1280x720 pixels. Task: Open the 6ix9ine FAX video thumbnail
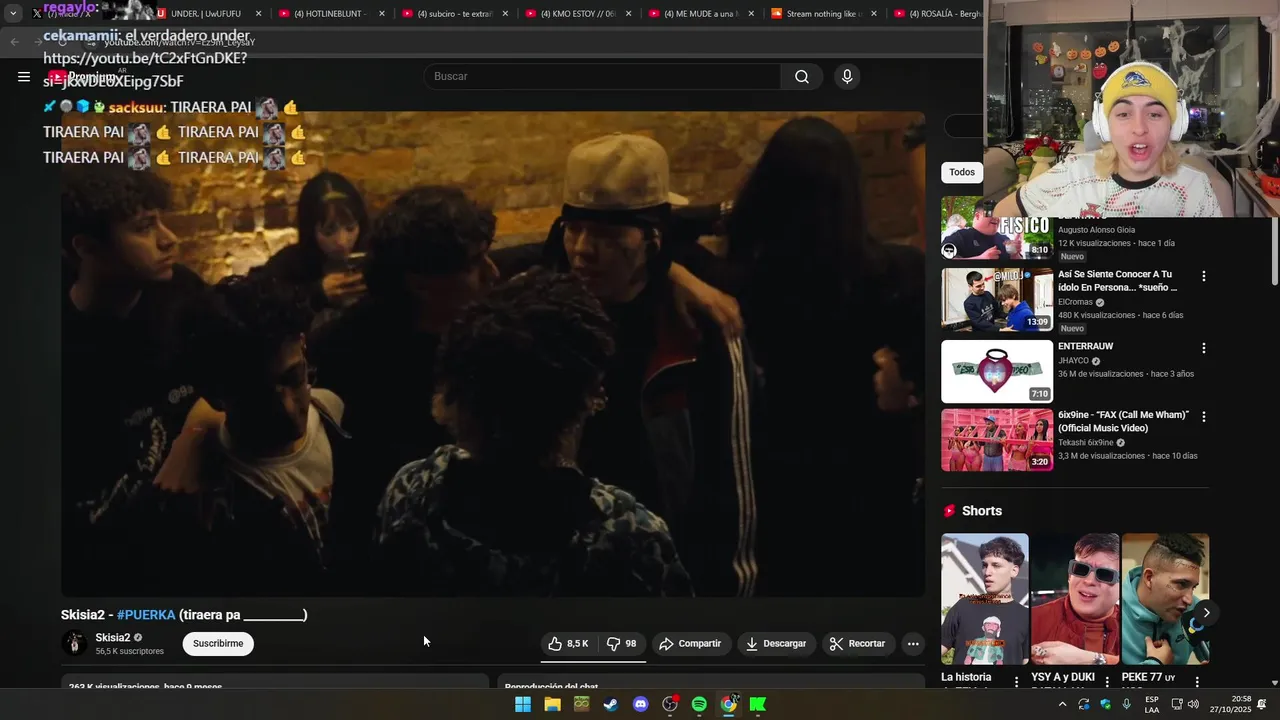997,440
